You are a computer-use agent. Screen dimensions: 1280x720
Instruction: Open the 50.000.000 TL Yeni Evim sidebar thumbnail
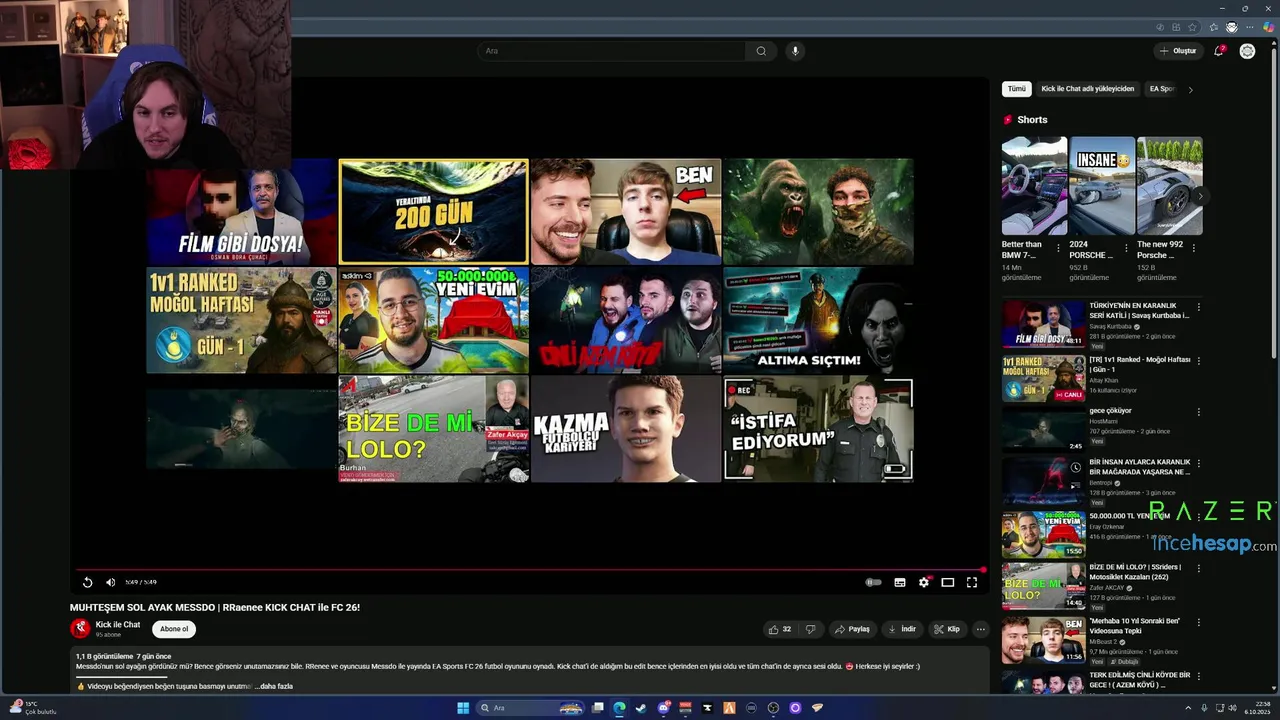(1043, 534)
